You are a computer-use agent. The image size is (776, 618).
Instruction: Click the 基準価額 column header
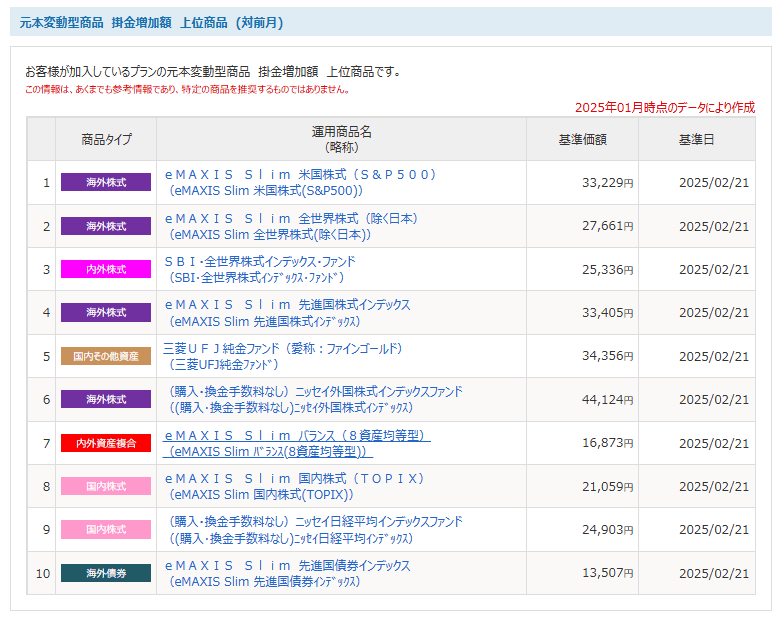[582, 140]
